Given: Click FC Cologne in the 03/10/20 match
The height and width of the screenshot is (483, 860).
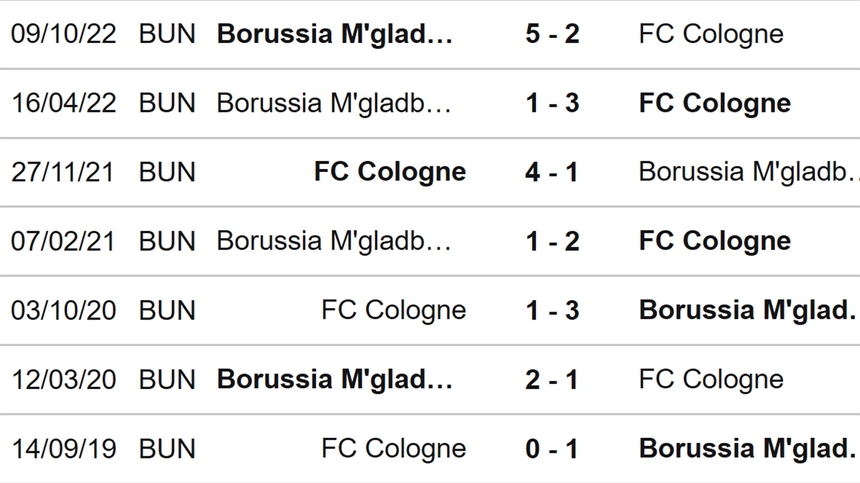Looking at the screenshot, I should (394, 310).
